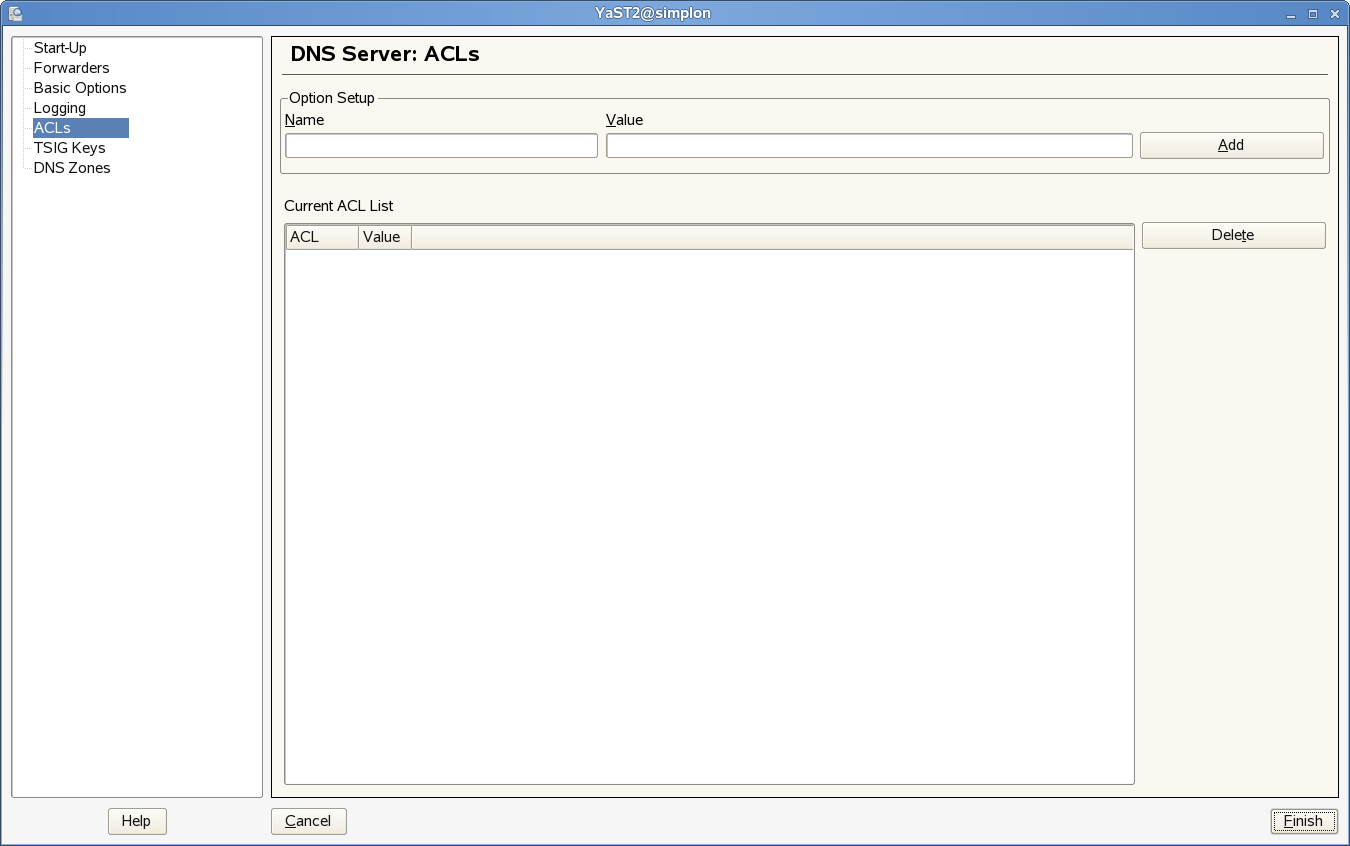
Task: Select Forwarders in the navigation tree
Action: coord(71,68)
